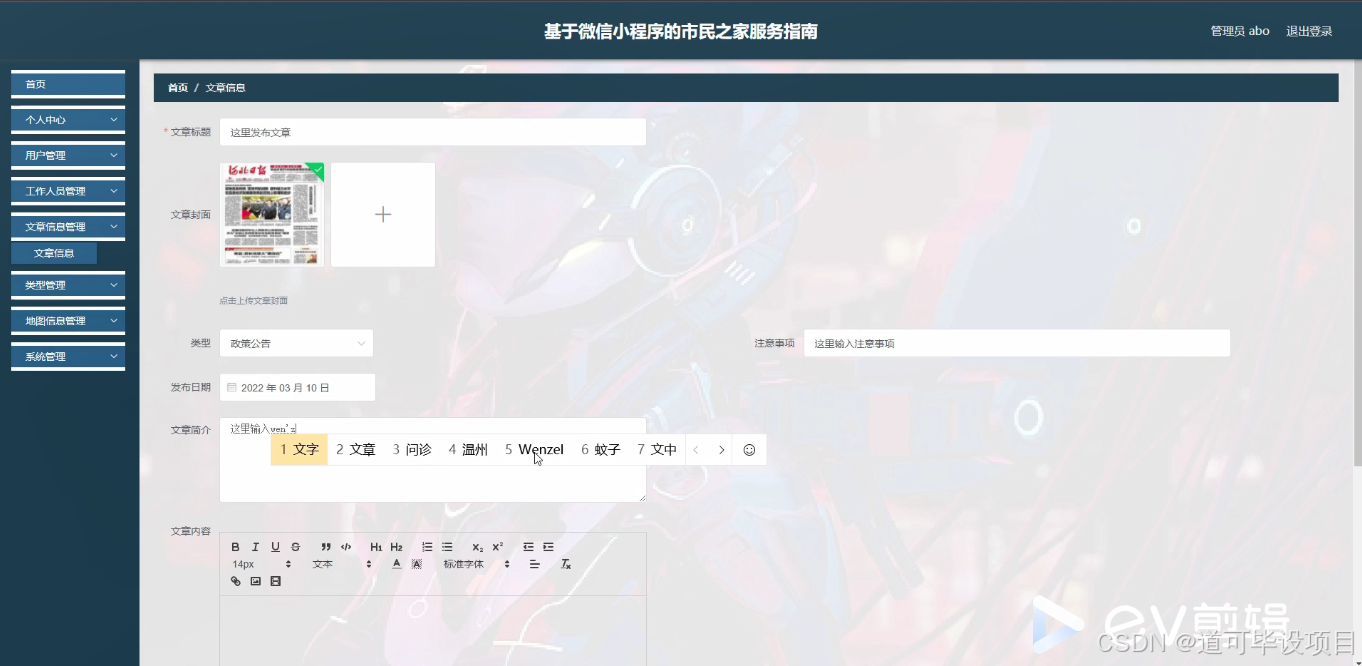Apply bold formatting in article editor
Screen dimensions: 1362x666
[x=235, y=547]
